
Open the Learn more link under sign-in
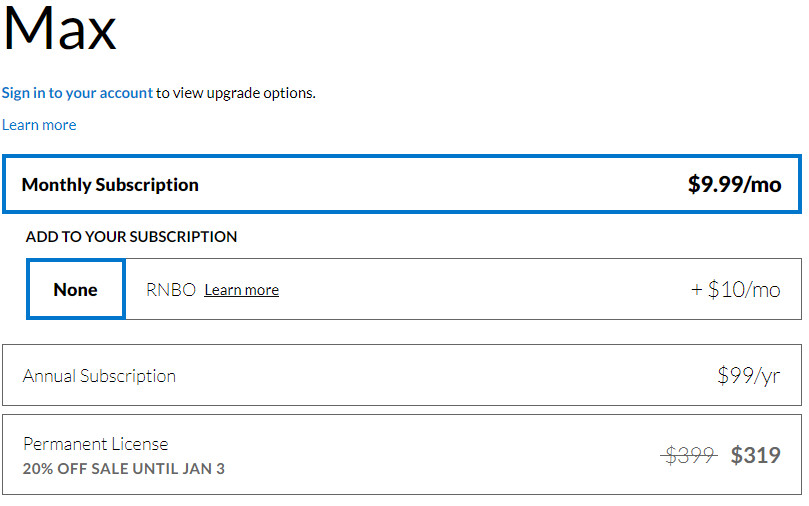pos(39,125)
